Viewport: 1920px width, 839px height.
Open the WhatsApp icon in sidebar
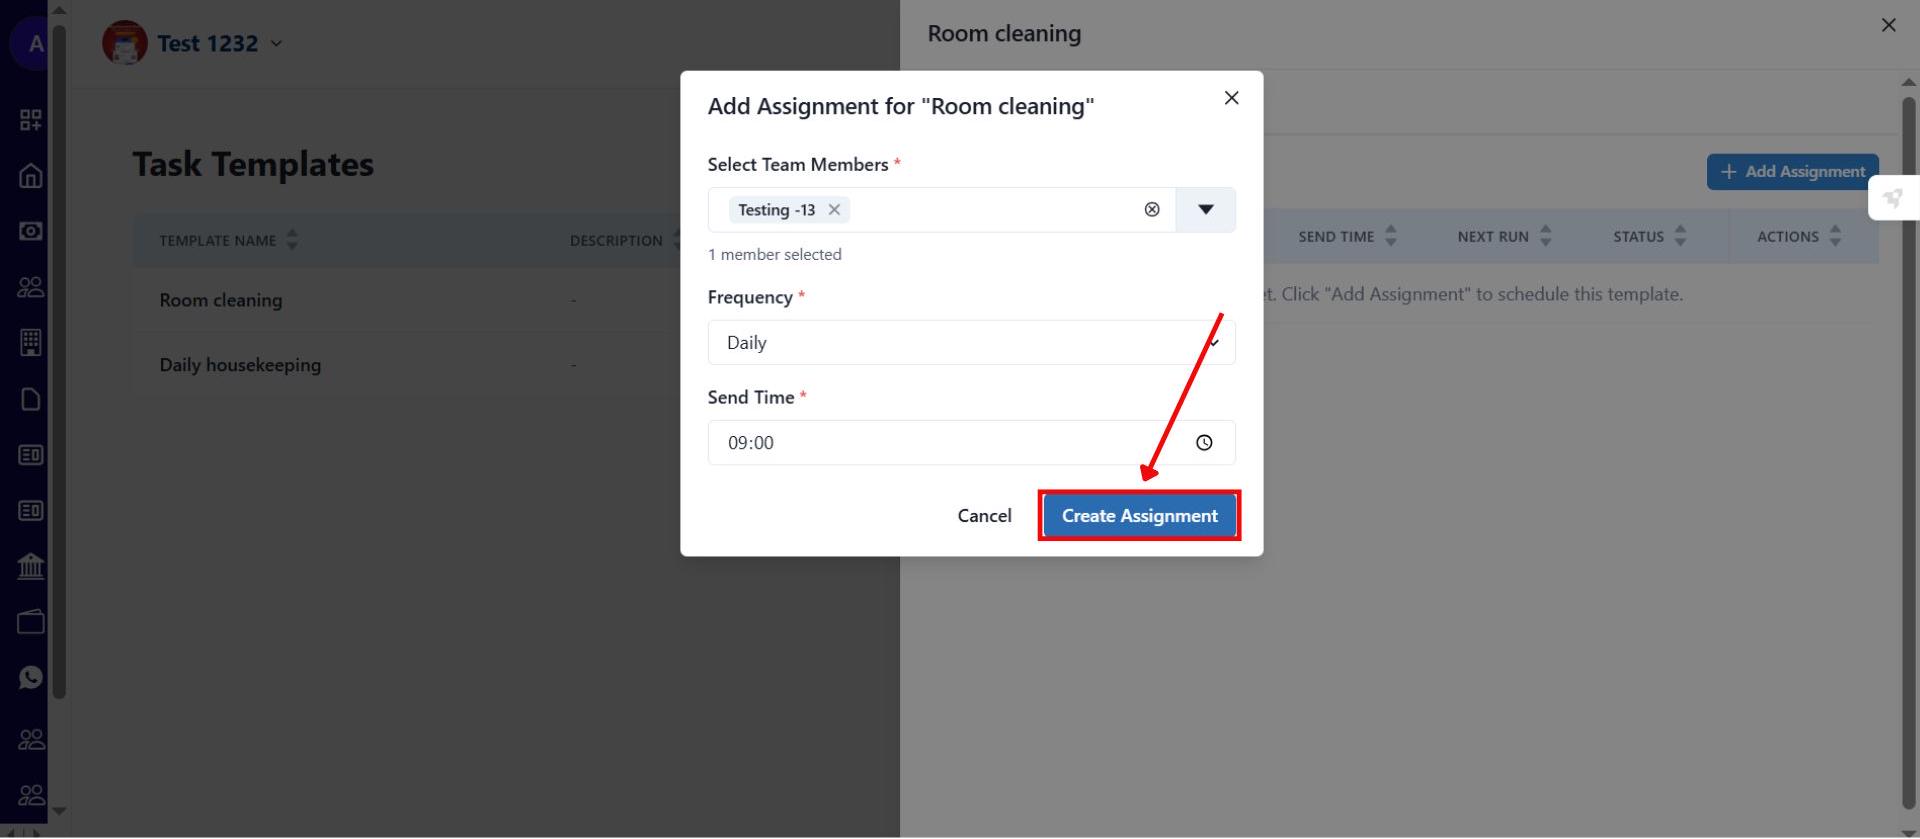point(31,677)
